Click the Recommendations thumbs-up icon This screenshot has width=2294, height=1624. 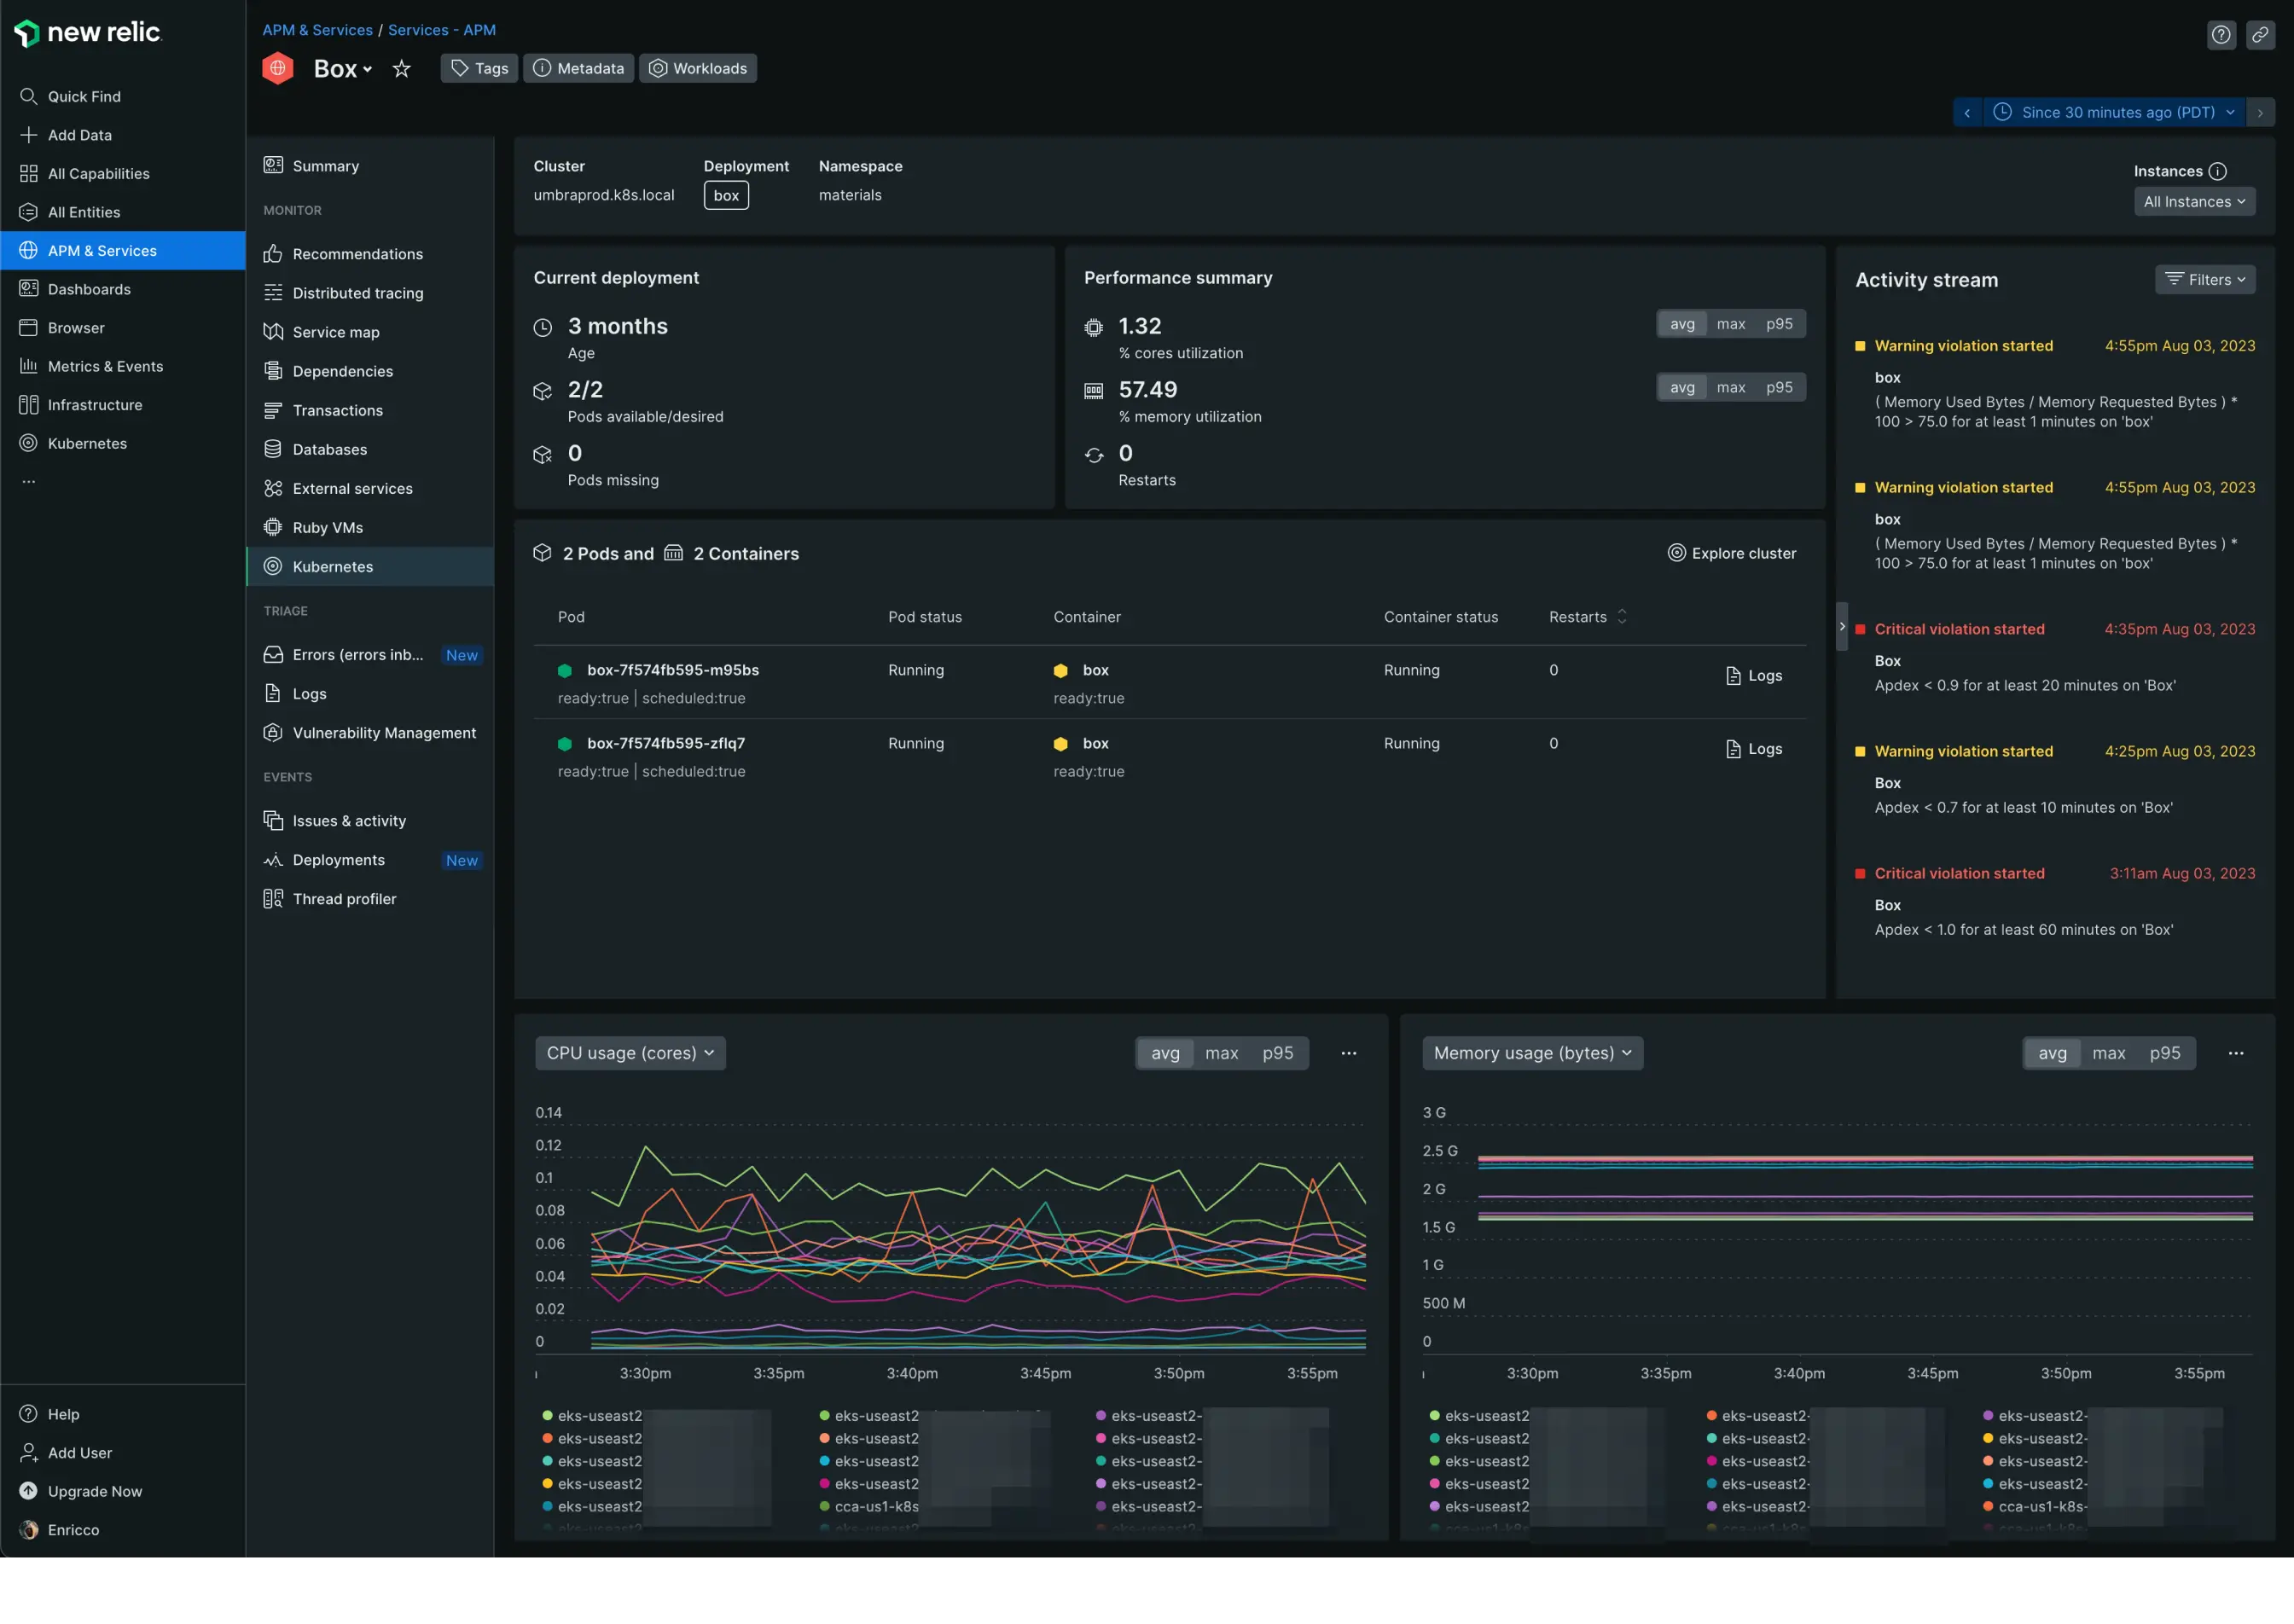(273, 254)
